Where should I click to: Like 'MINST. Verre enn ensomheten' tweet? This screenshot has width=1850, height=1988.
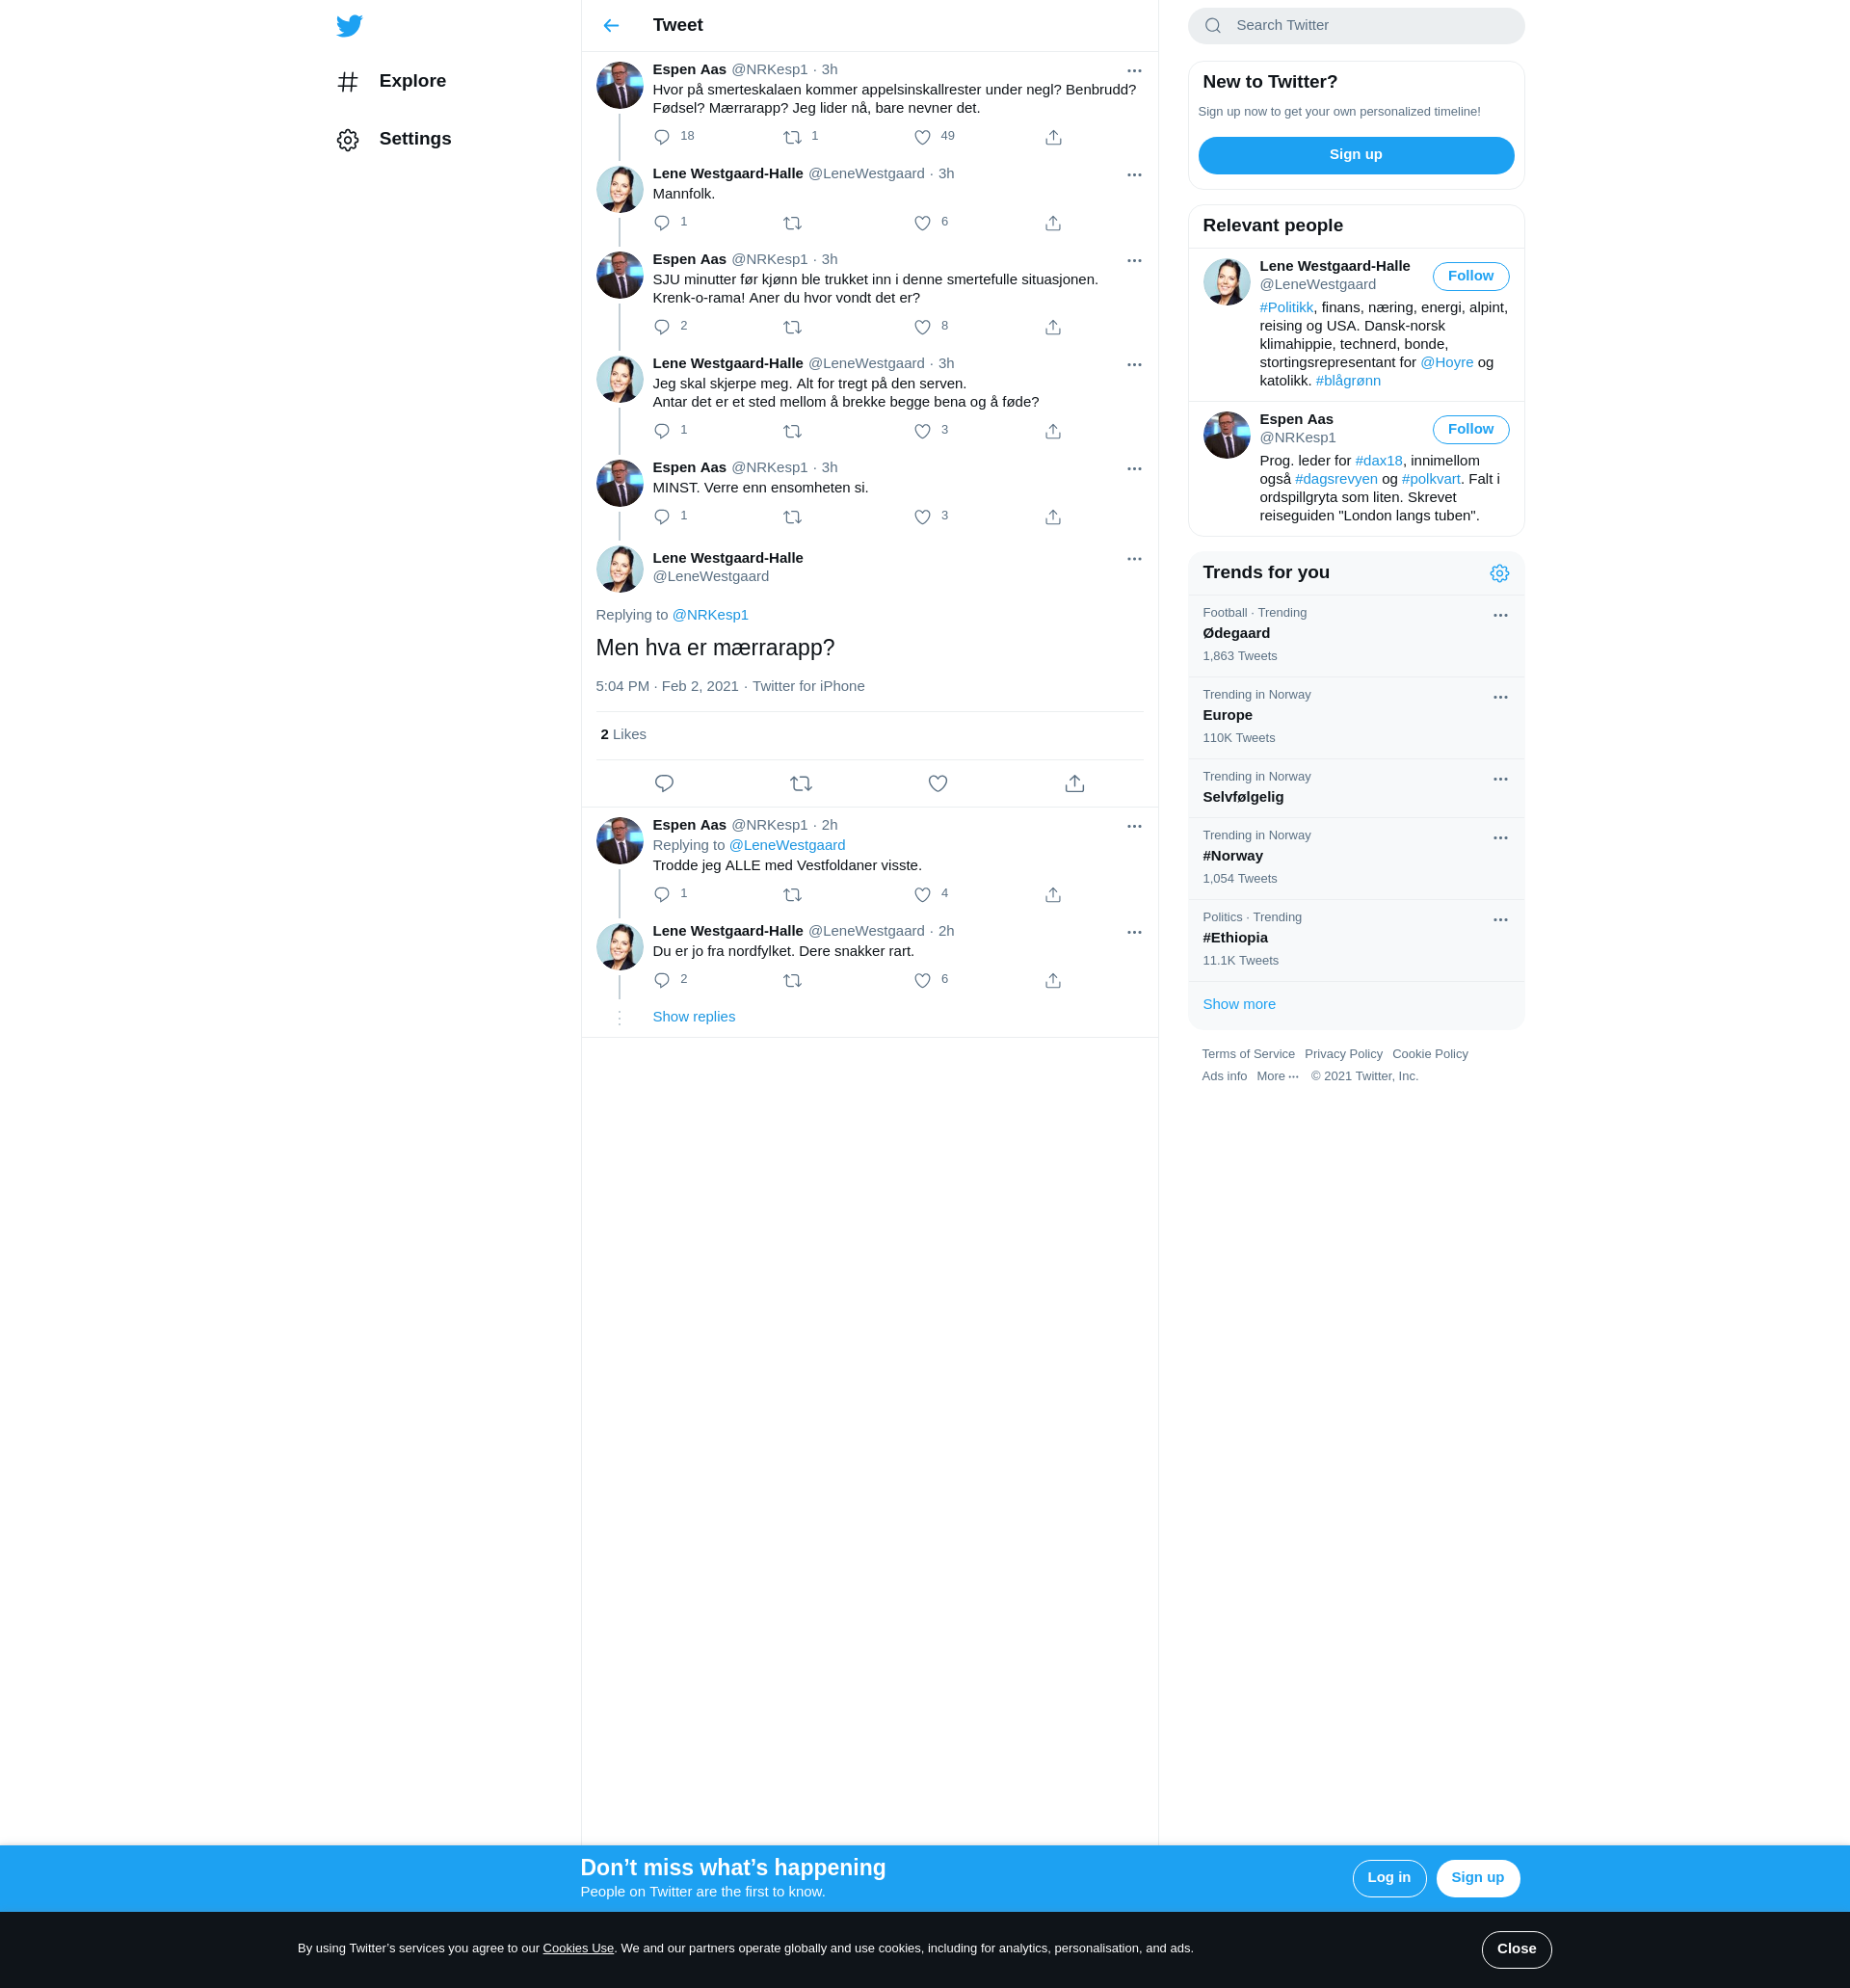[x=922, y=517]
